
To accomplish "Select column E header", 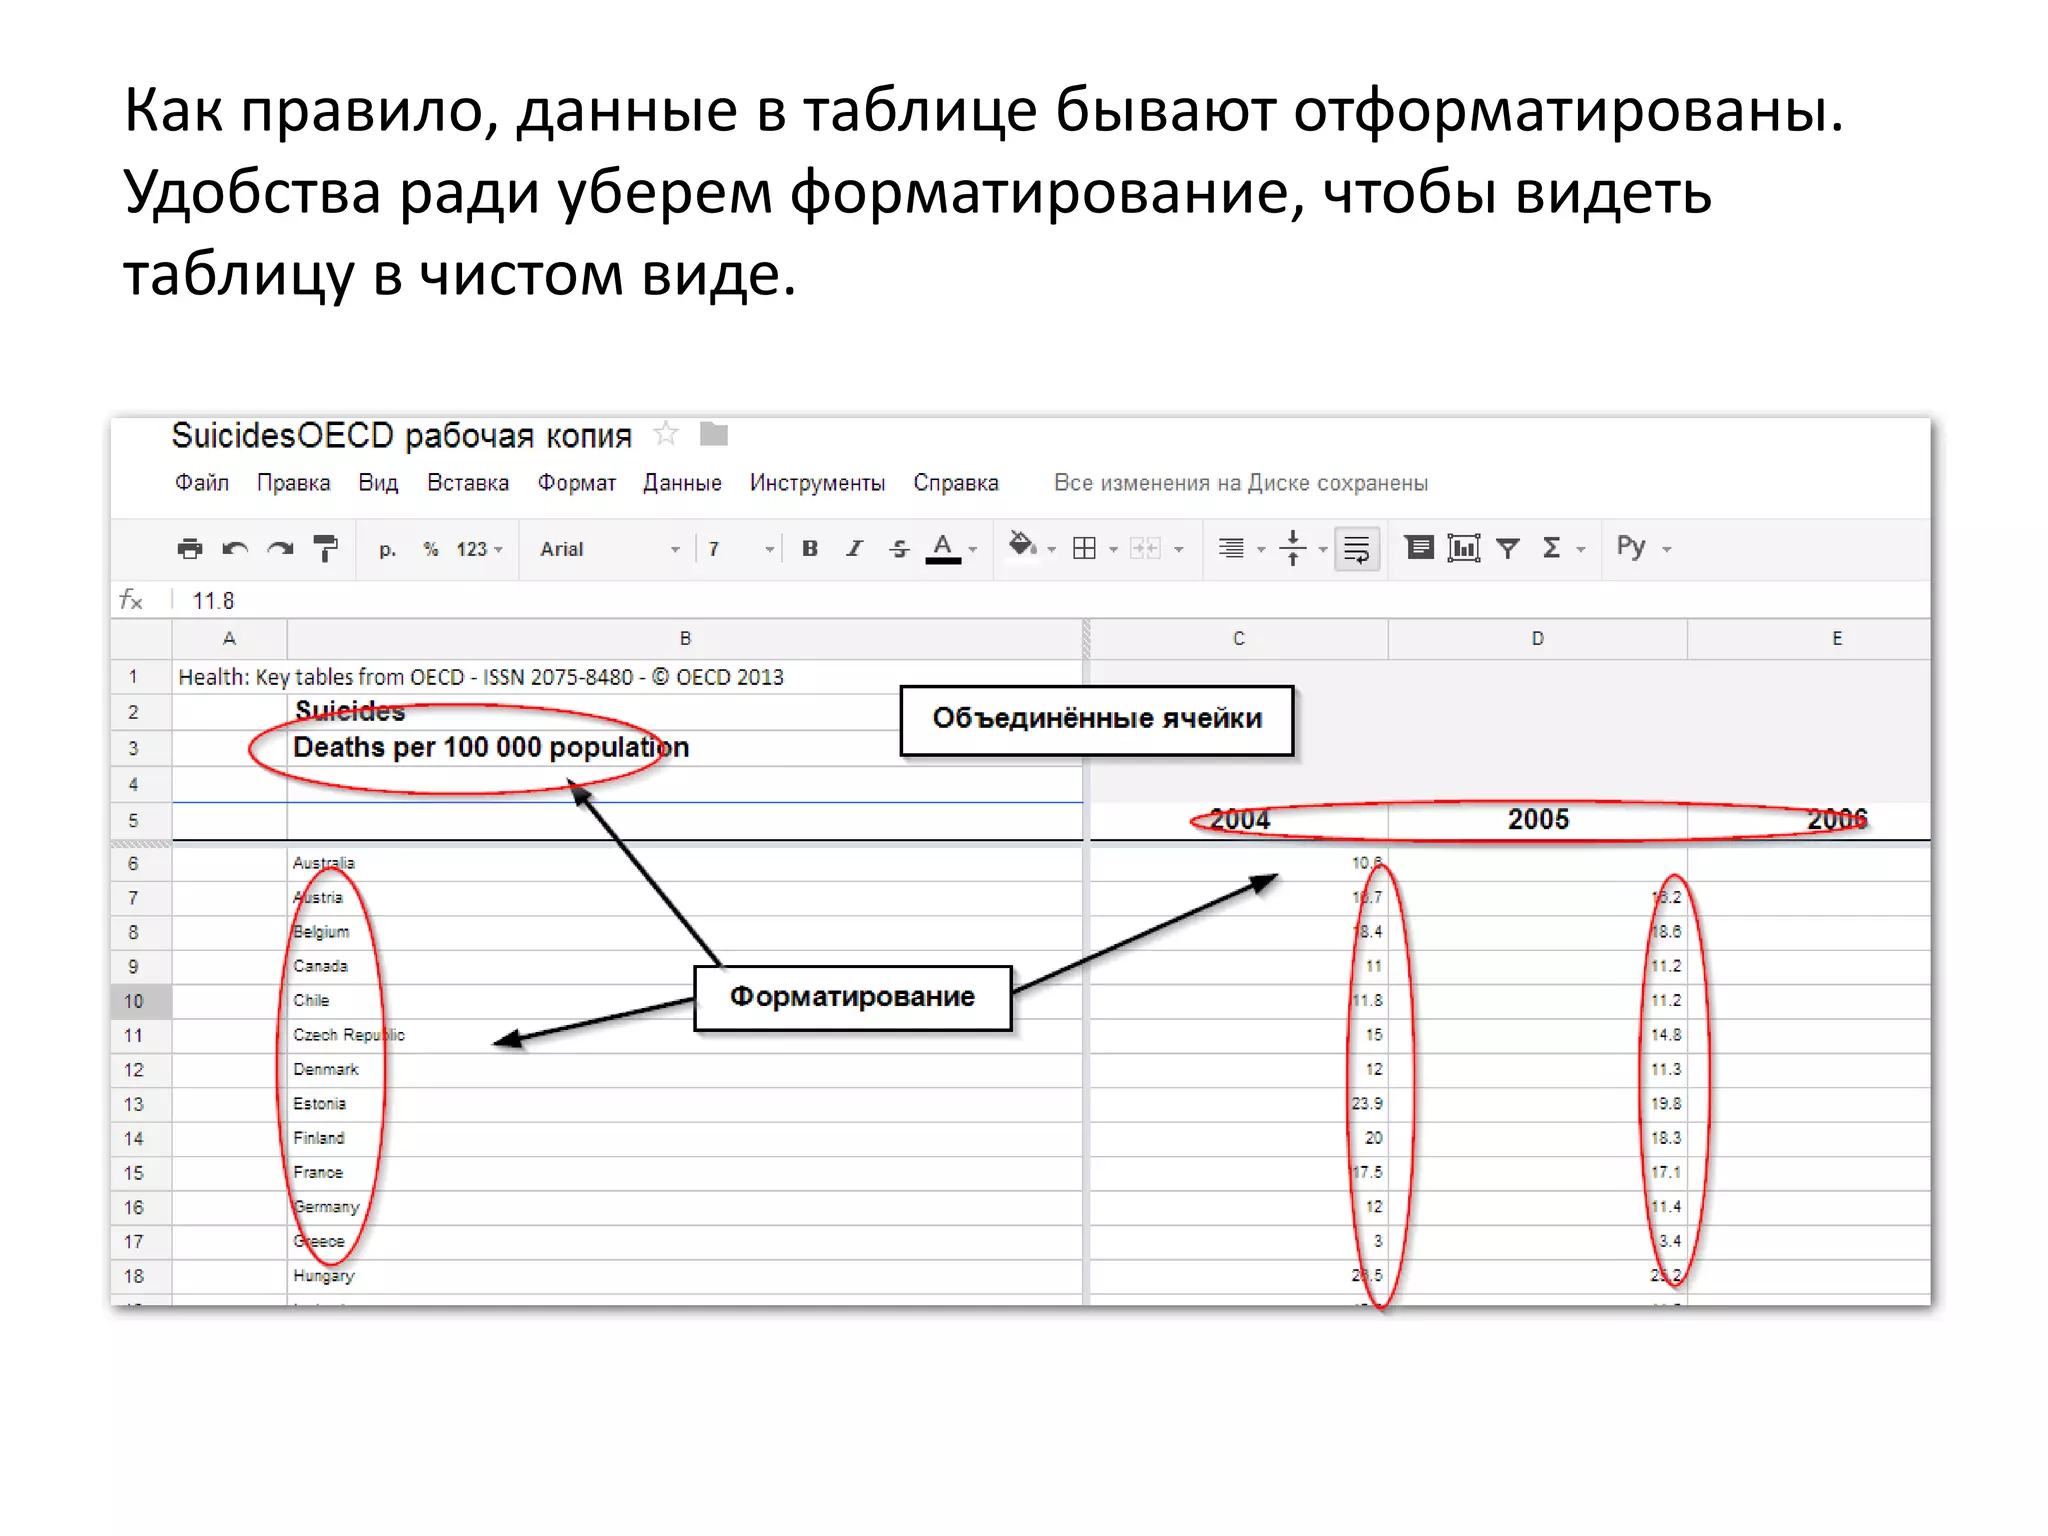I will pos(1808,639).
